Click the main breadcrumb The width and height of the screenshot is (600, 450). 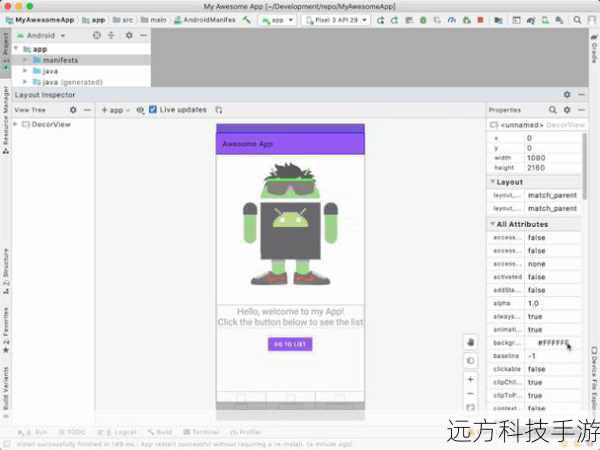[x=153, y=20]
